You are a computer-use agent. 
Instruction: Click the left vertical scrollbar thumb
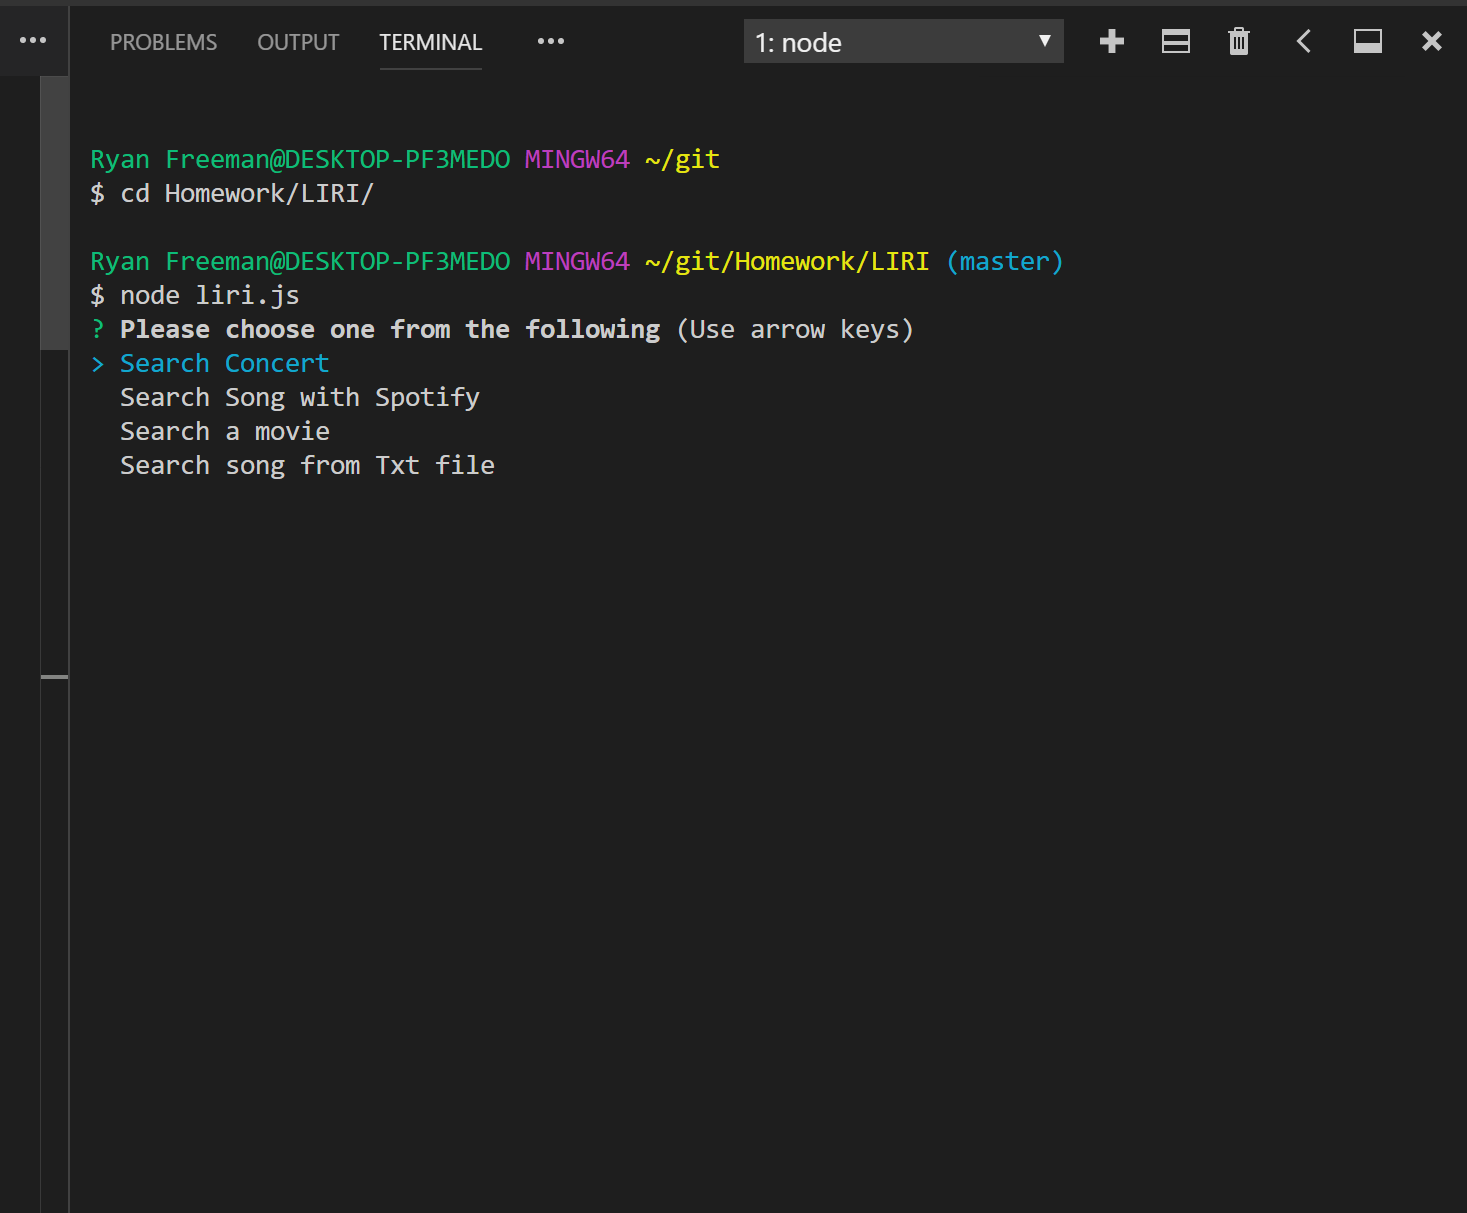(x=54, y=213)
